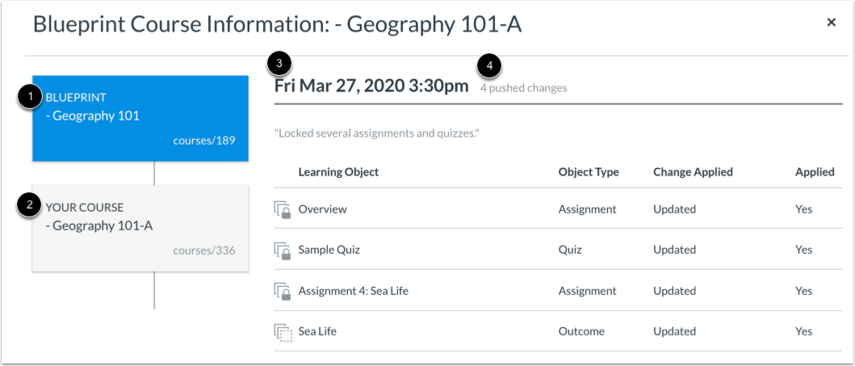
Task: Click annotation marker number 2
Action: click(32, 207)
